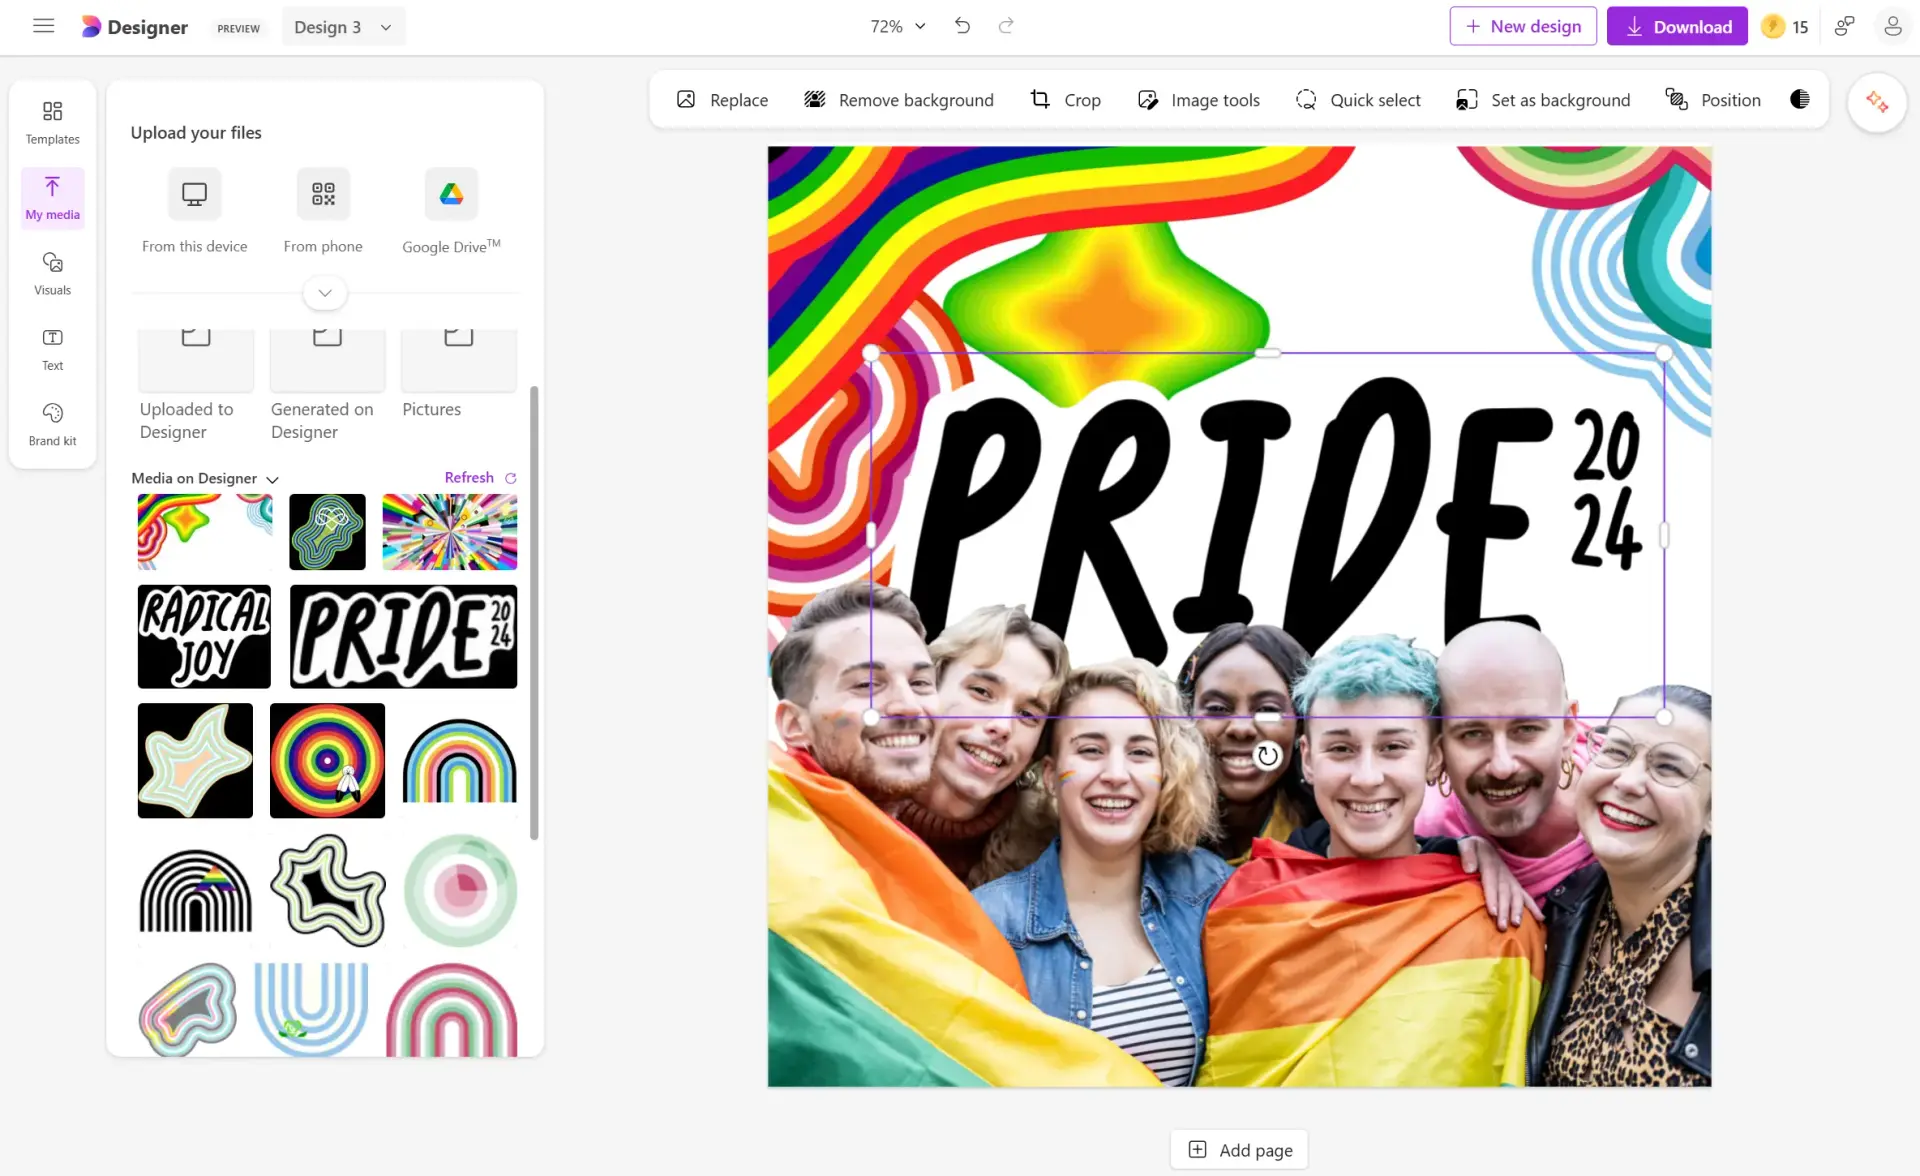Undo the last action
Image resolution: width=1920 pixels, height=1176 pixels.
(962, 26)
